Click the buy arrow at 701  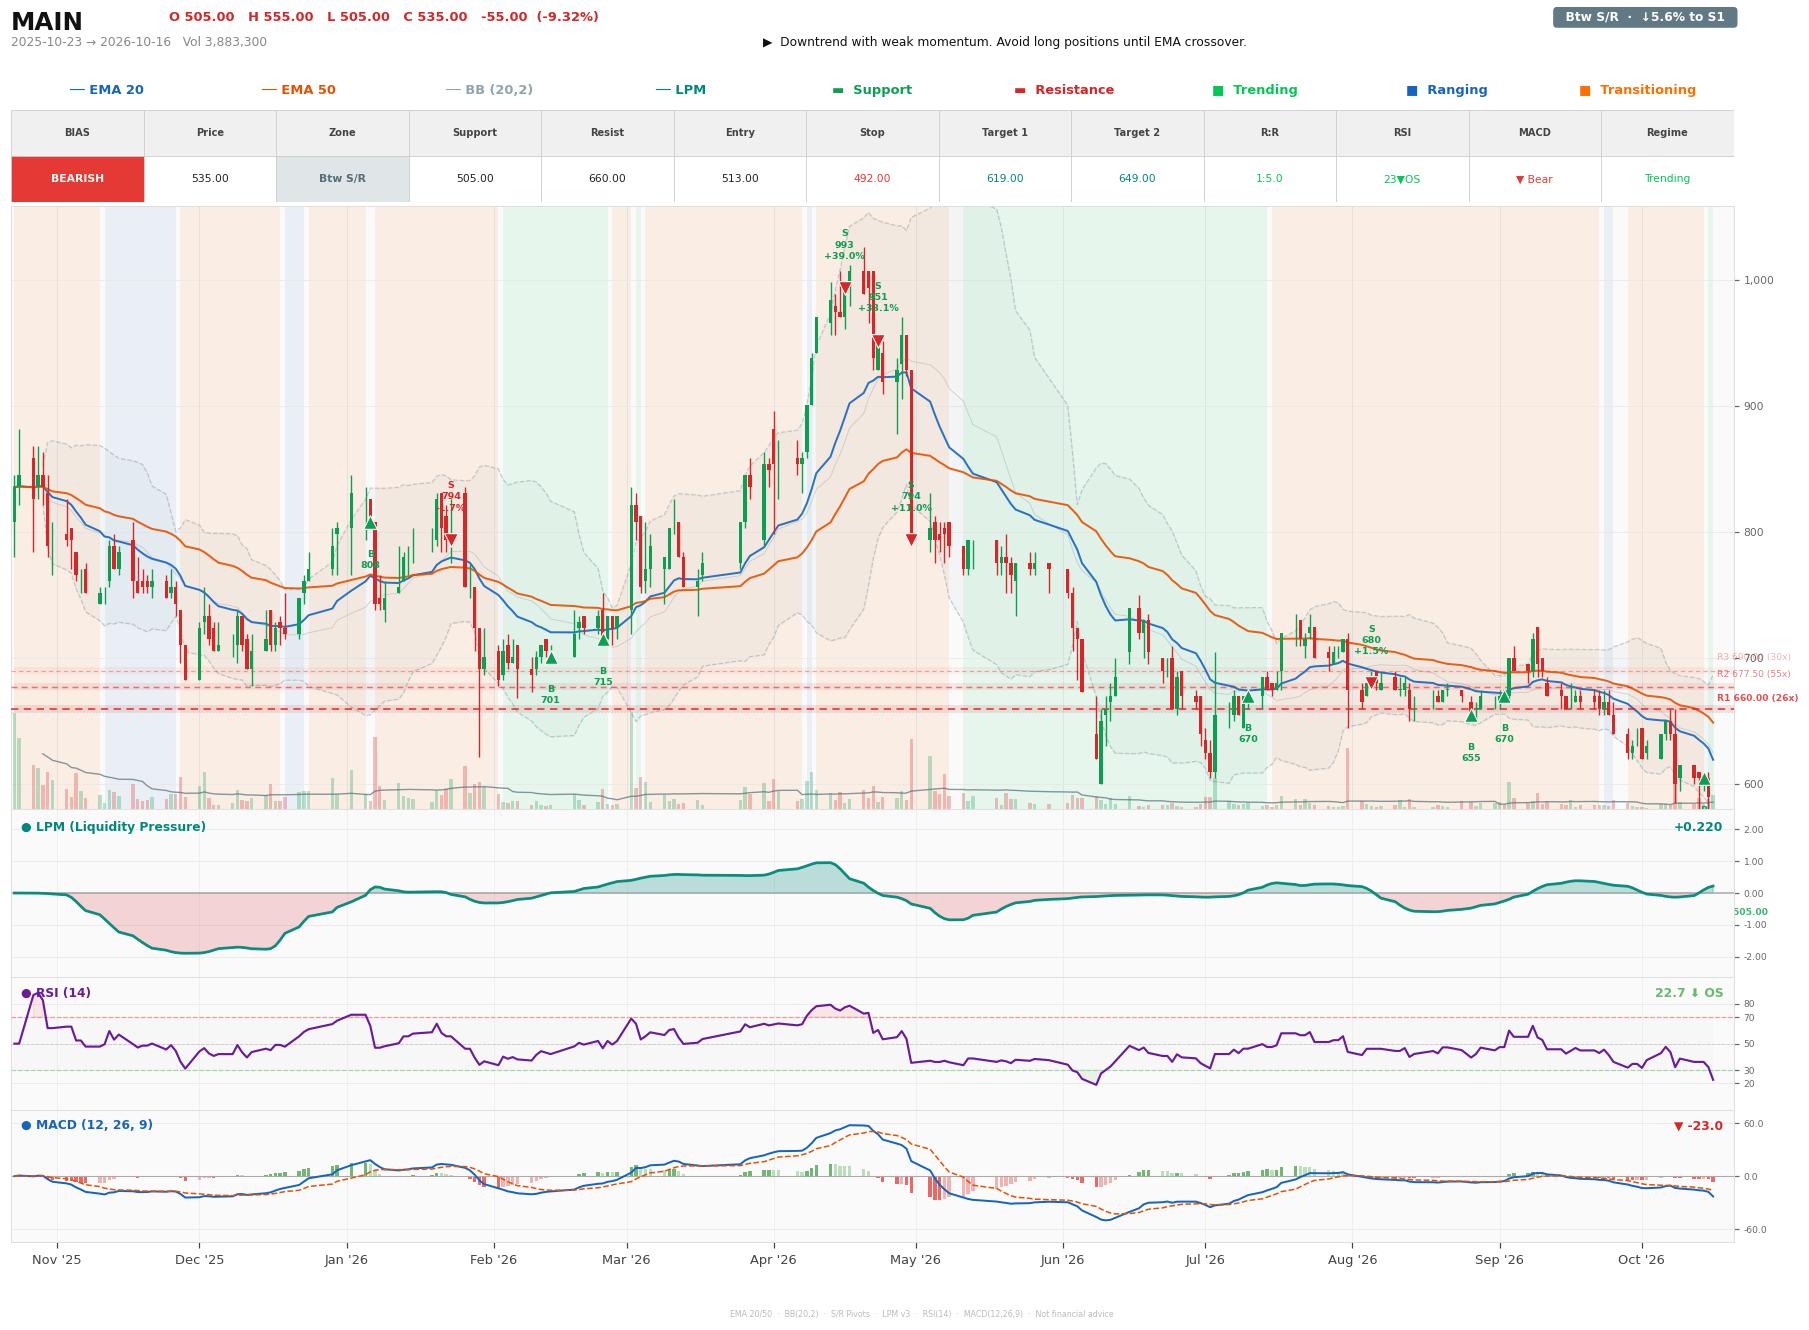pyautogui.click(x=551, y=658)
